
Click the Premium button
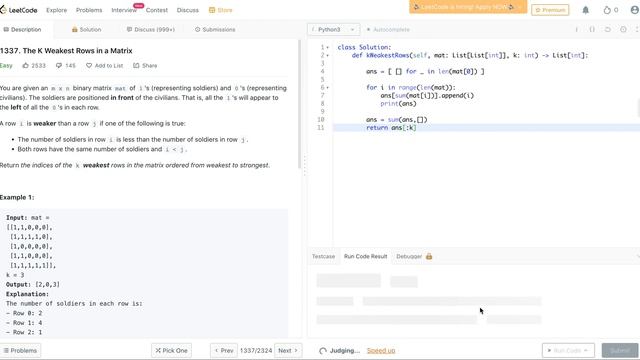click(x=550, y=10)
